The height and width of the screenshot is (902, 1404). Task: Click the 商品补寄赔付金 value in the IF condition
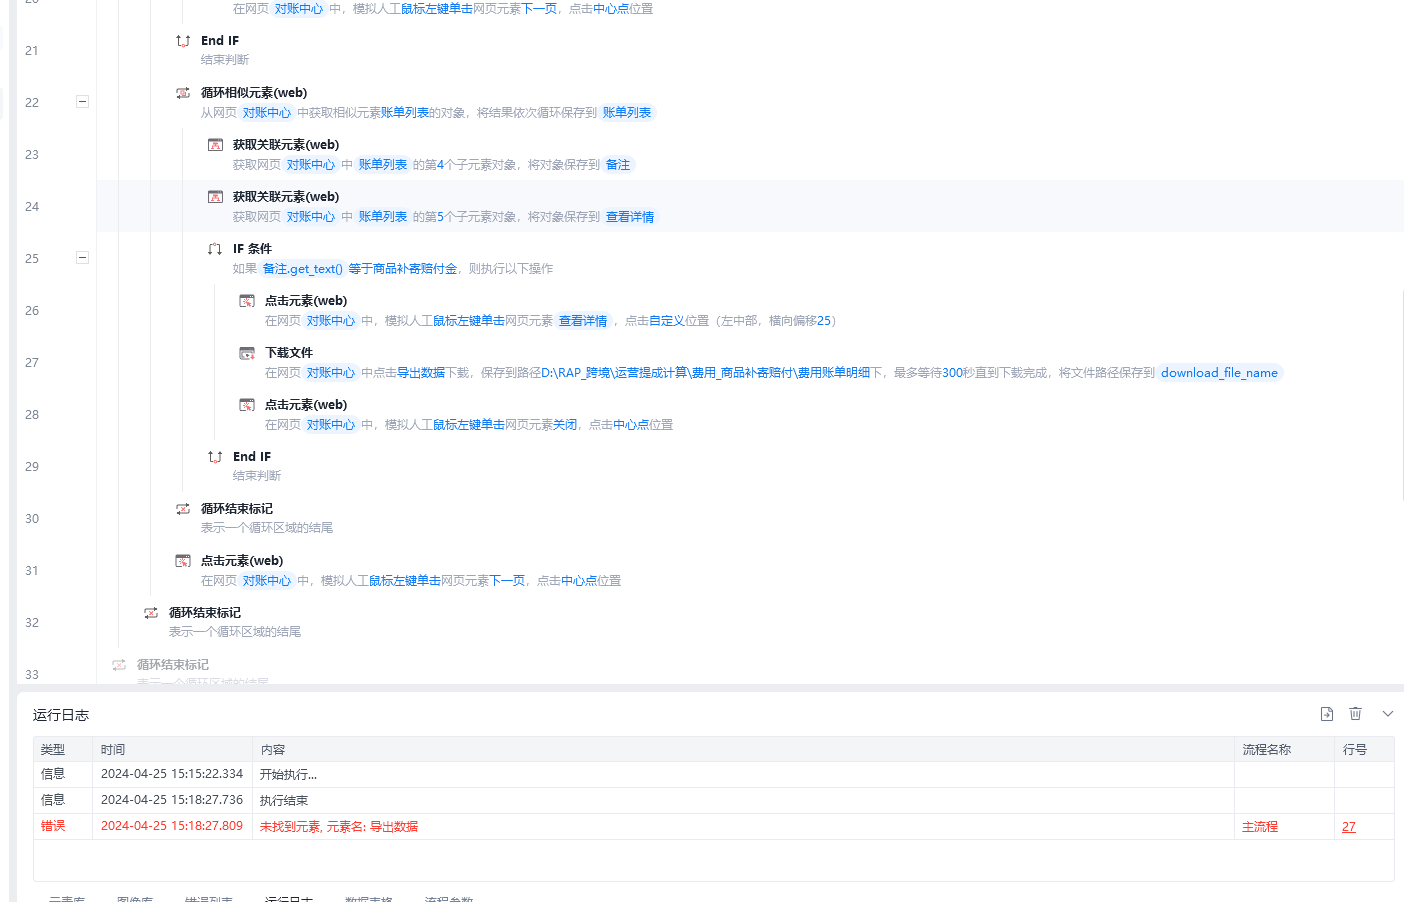click(415, 269)
